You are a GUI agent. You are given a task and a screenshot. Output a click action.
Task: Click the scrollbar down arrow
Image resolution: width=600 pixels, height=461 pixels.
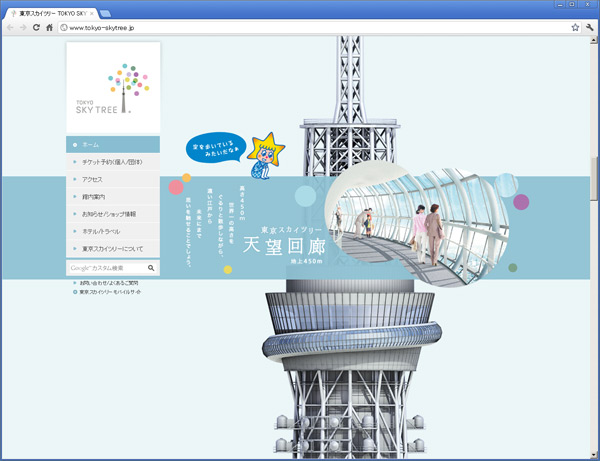click(593, 455)
